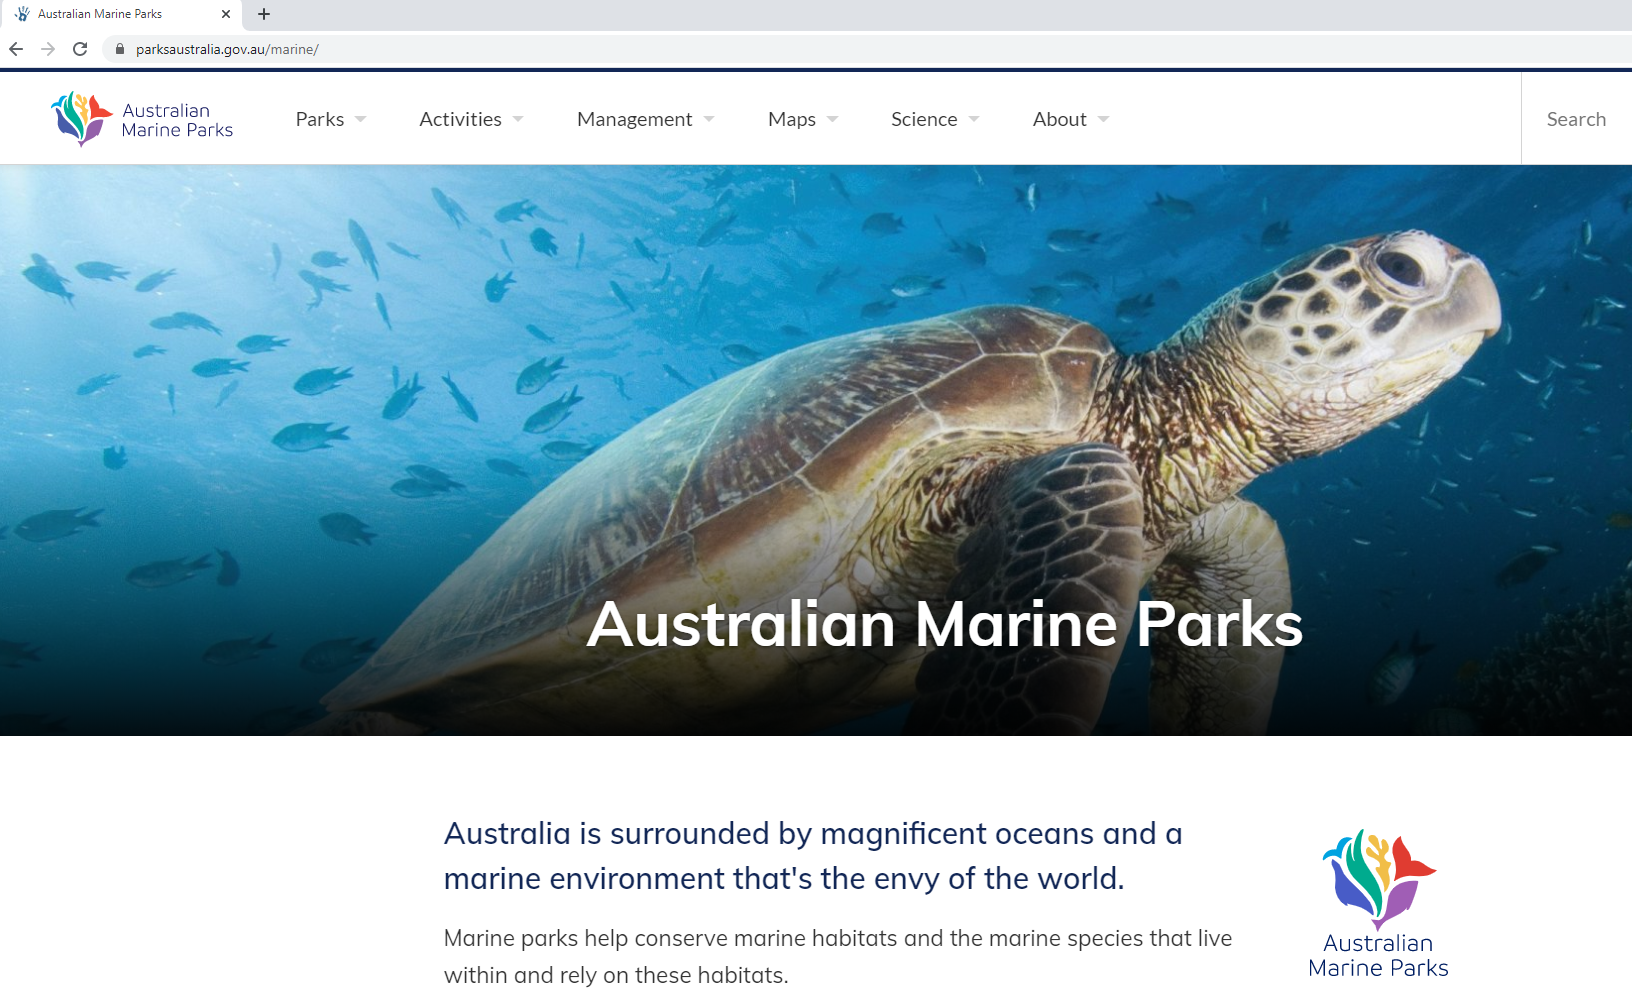The width and height of the screenshot is (1632, 1002).
Task: Select Management in the navigation menu
Action: [x=634, y=119]
